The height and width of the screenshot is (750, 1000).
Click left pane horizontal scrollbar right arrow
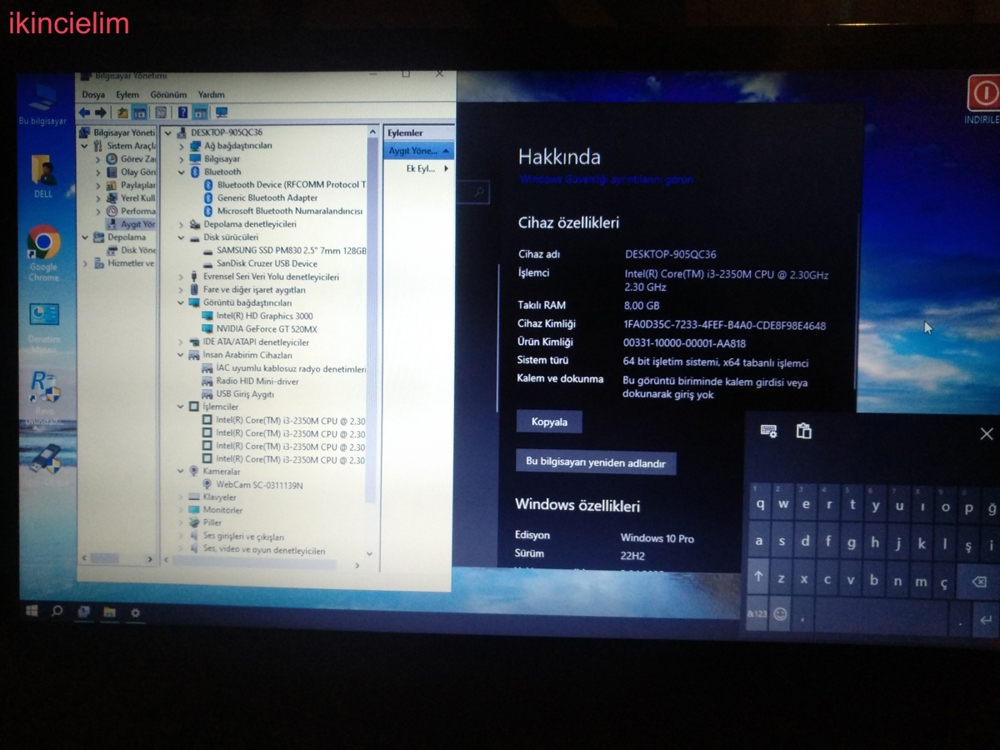(150, 559)
